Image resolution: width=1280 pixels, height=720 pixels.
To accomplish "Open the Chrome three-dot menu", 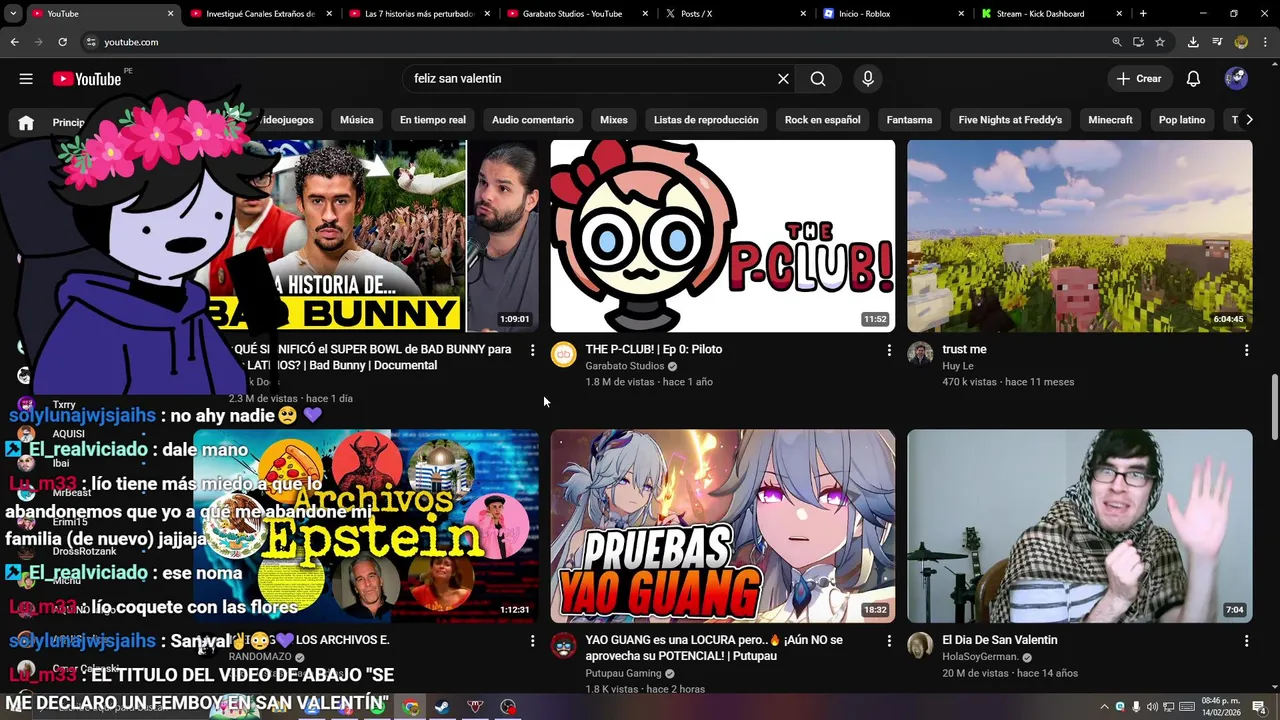I will tap(1265, 42).
